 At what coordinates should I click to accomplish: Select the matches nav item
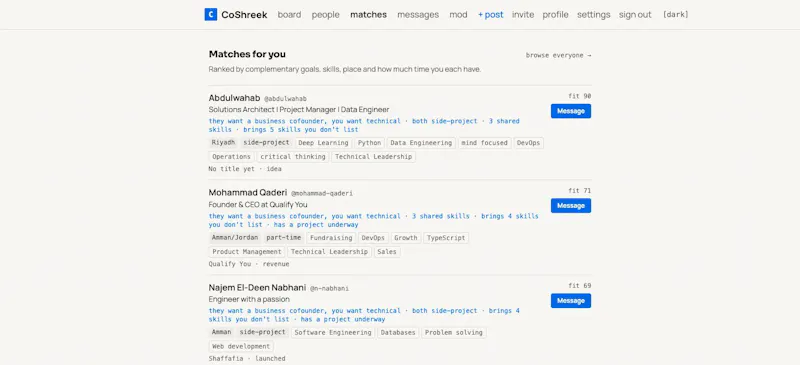[368, 15]
